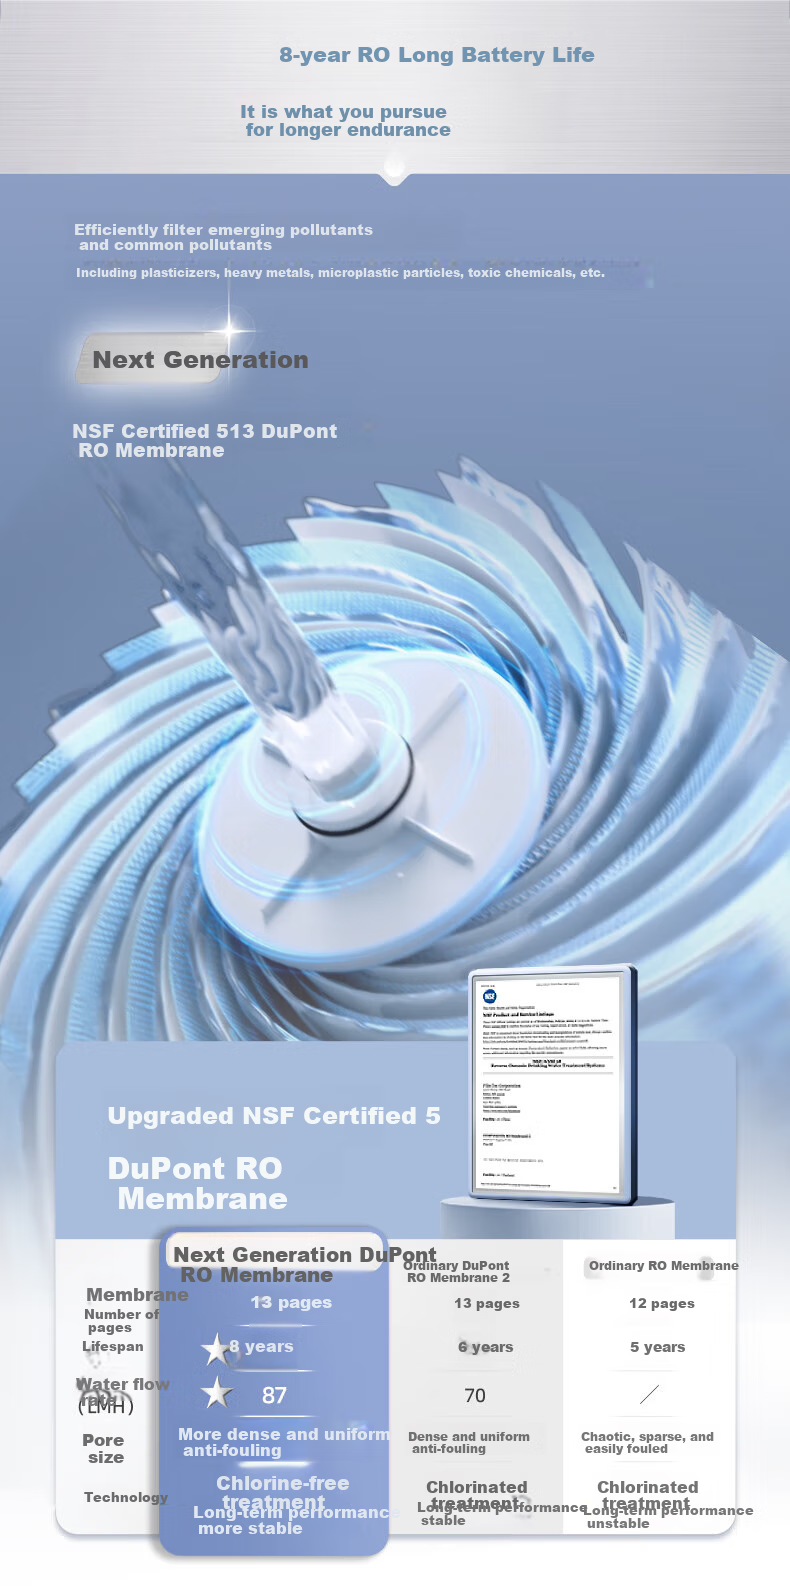Image resolution: width=790 pixels, height=1595 pixels.
Task: Click the '8 years' lifespan value
Action: coord(261,1346)
